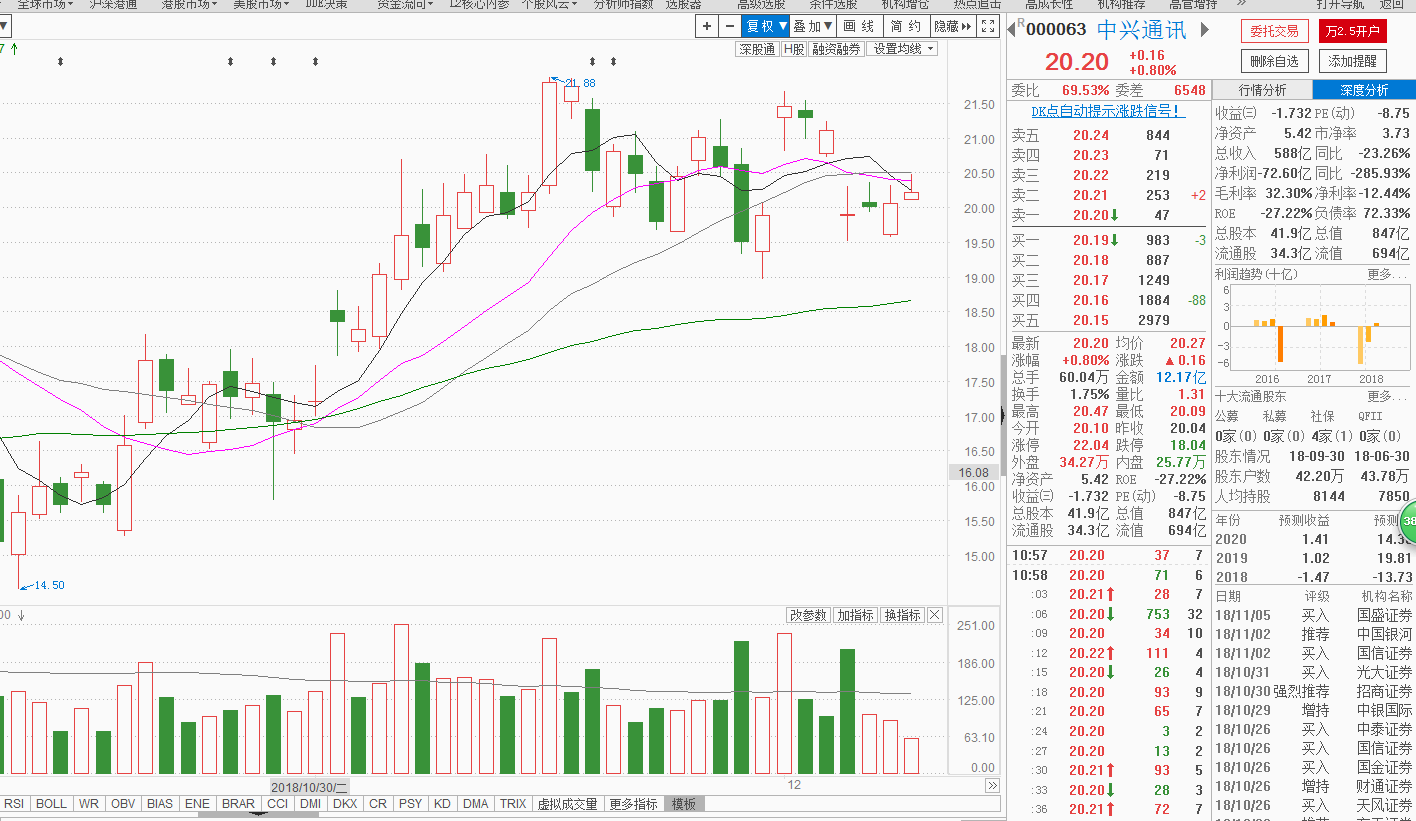1416x821 pixels.
Task: Activate the 画线 drawing tool
Action: point(859,26)
